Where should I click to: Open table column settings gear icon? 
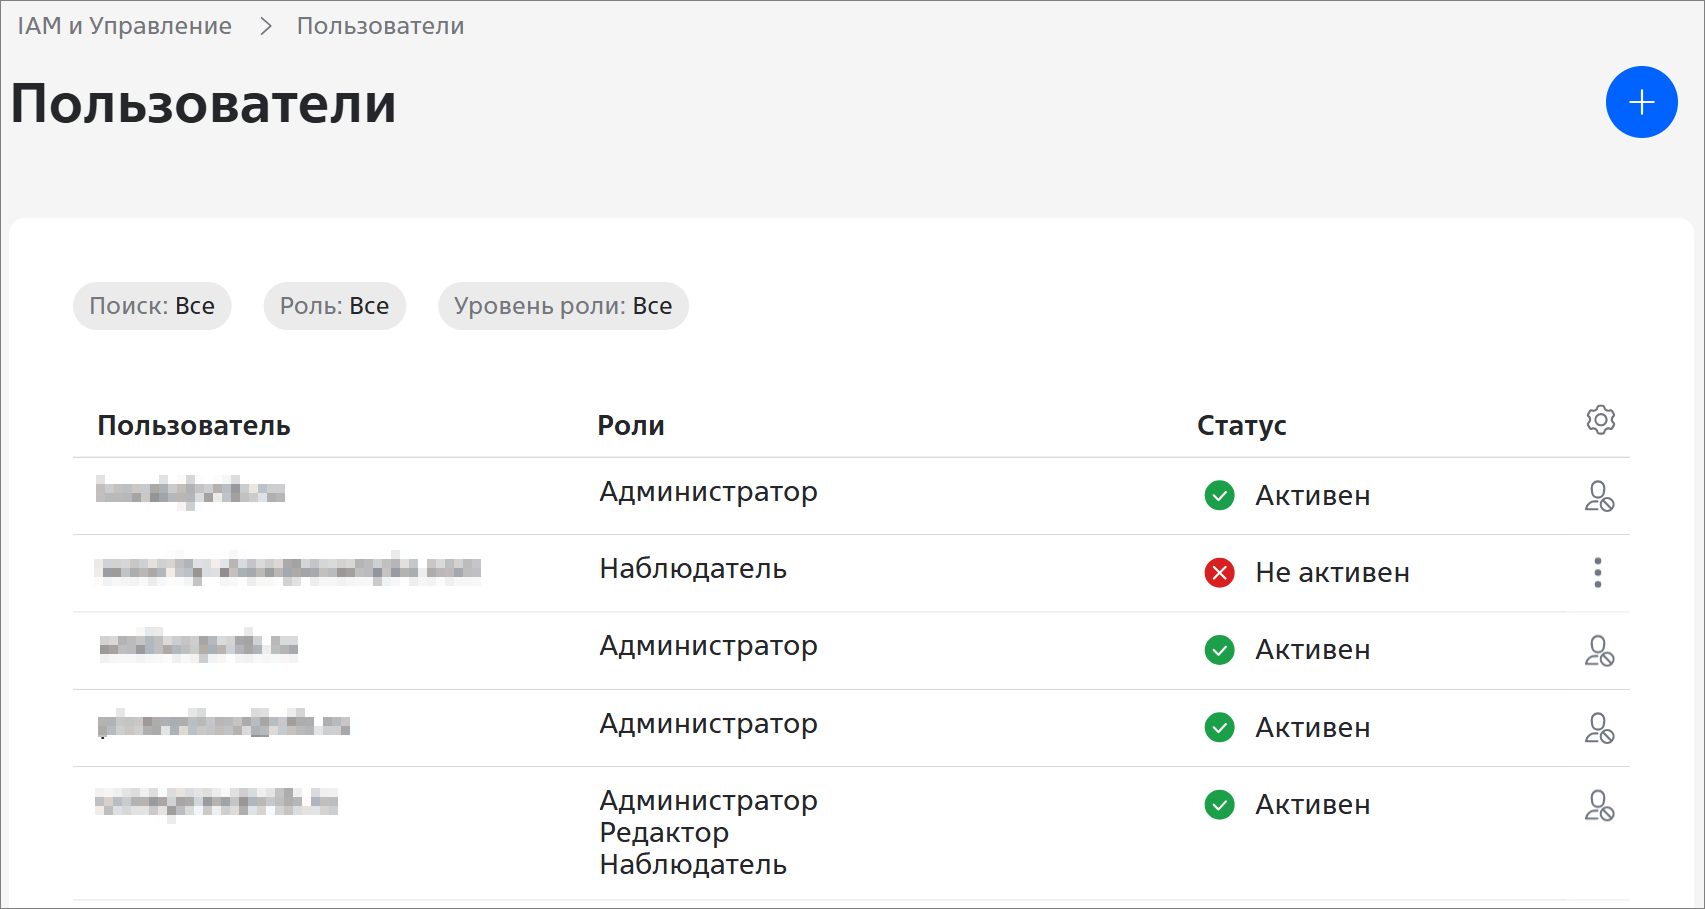coord(1600,420)
